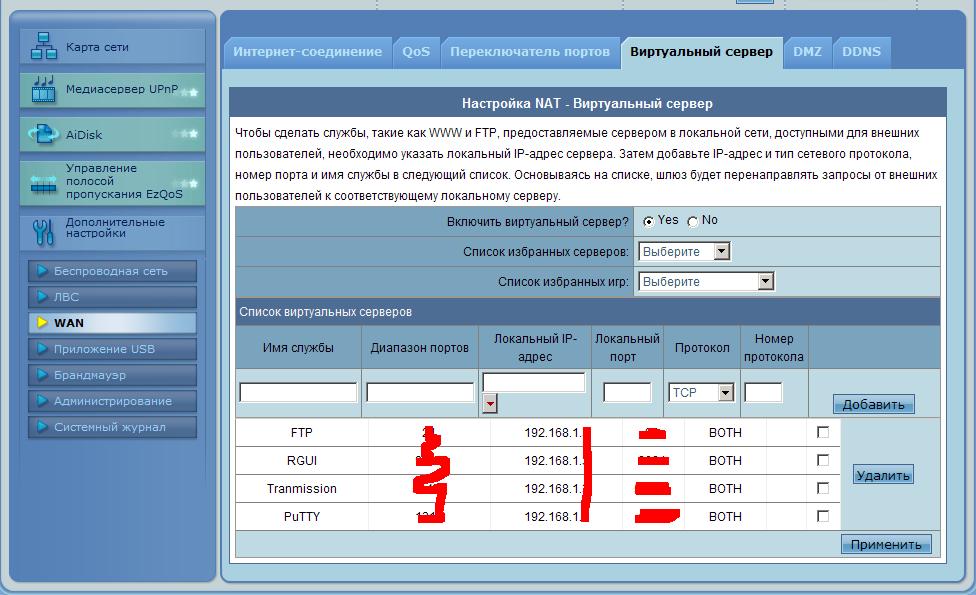Click the arrow icon beside Администрирование
Screen dimensions: 976x595
42,401
